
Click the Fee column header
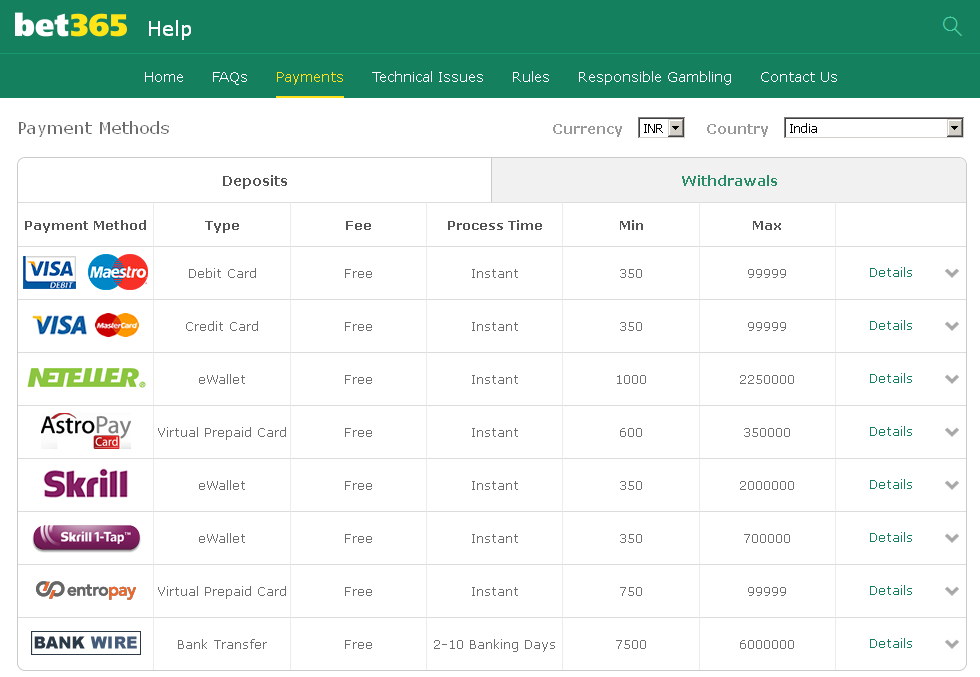pos(358,225)
